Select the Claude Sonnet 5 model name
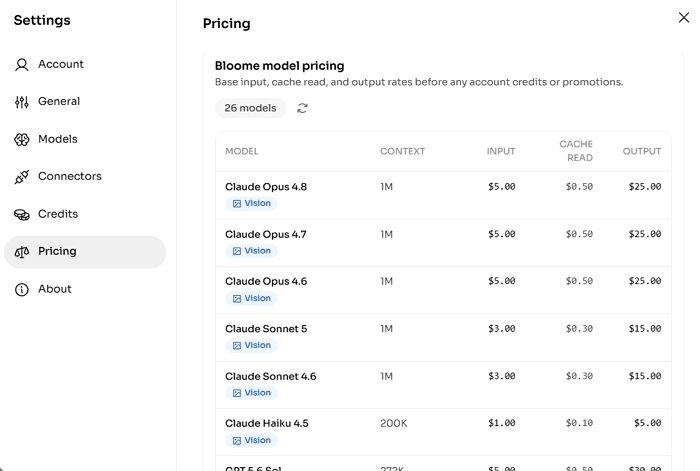 point(266,329)
